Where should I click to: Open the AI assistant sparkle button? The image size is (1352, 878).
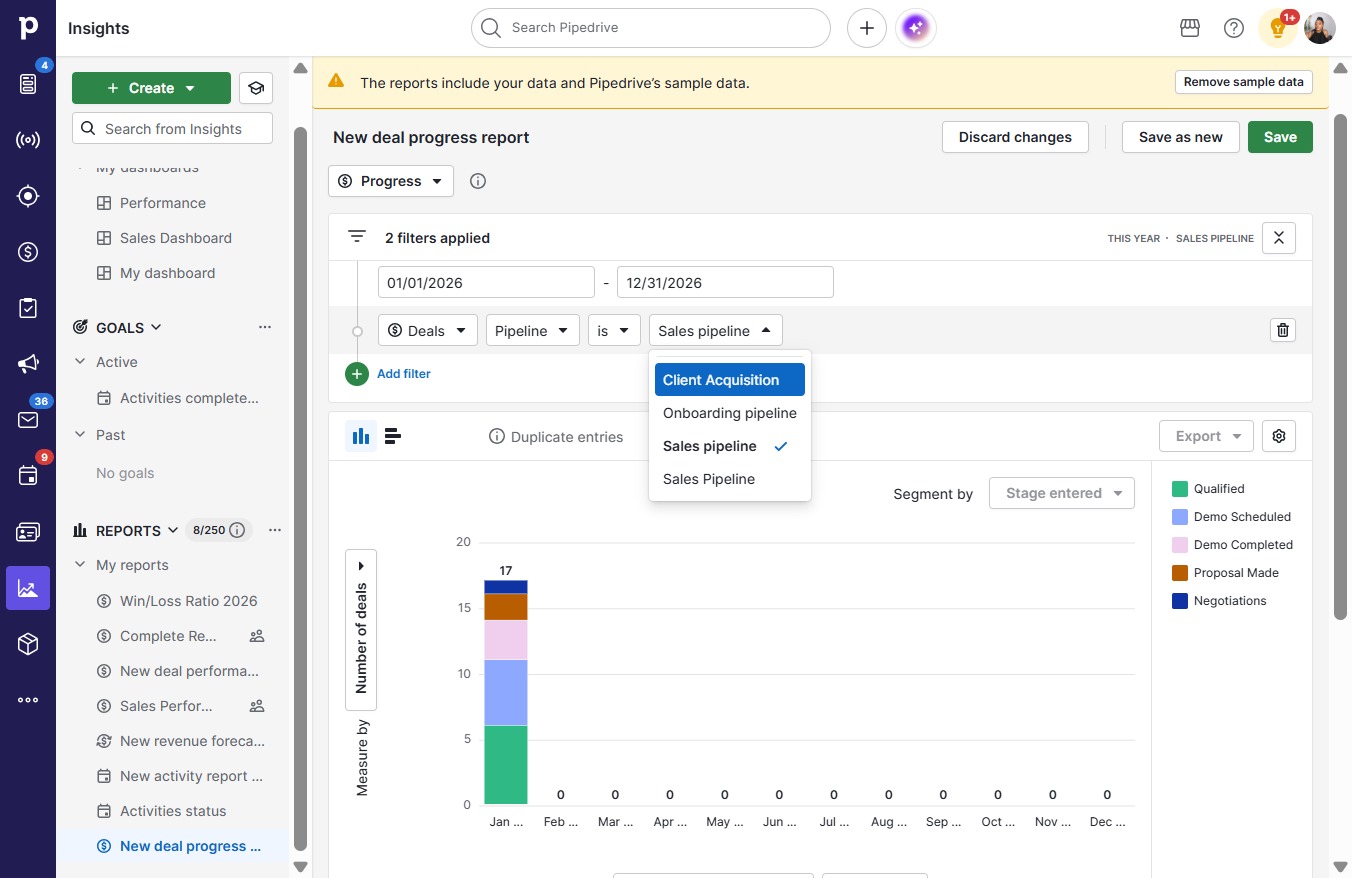click(x=916, y=28)
